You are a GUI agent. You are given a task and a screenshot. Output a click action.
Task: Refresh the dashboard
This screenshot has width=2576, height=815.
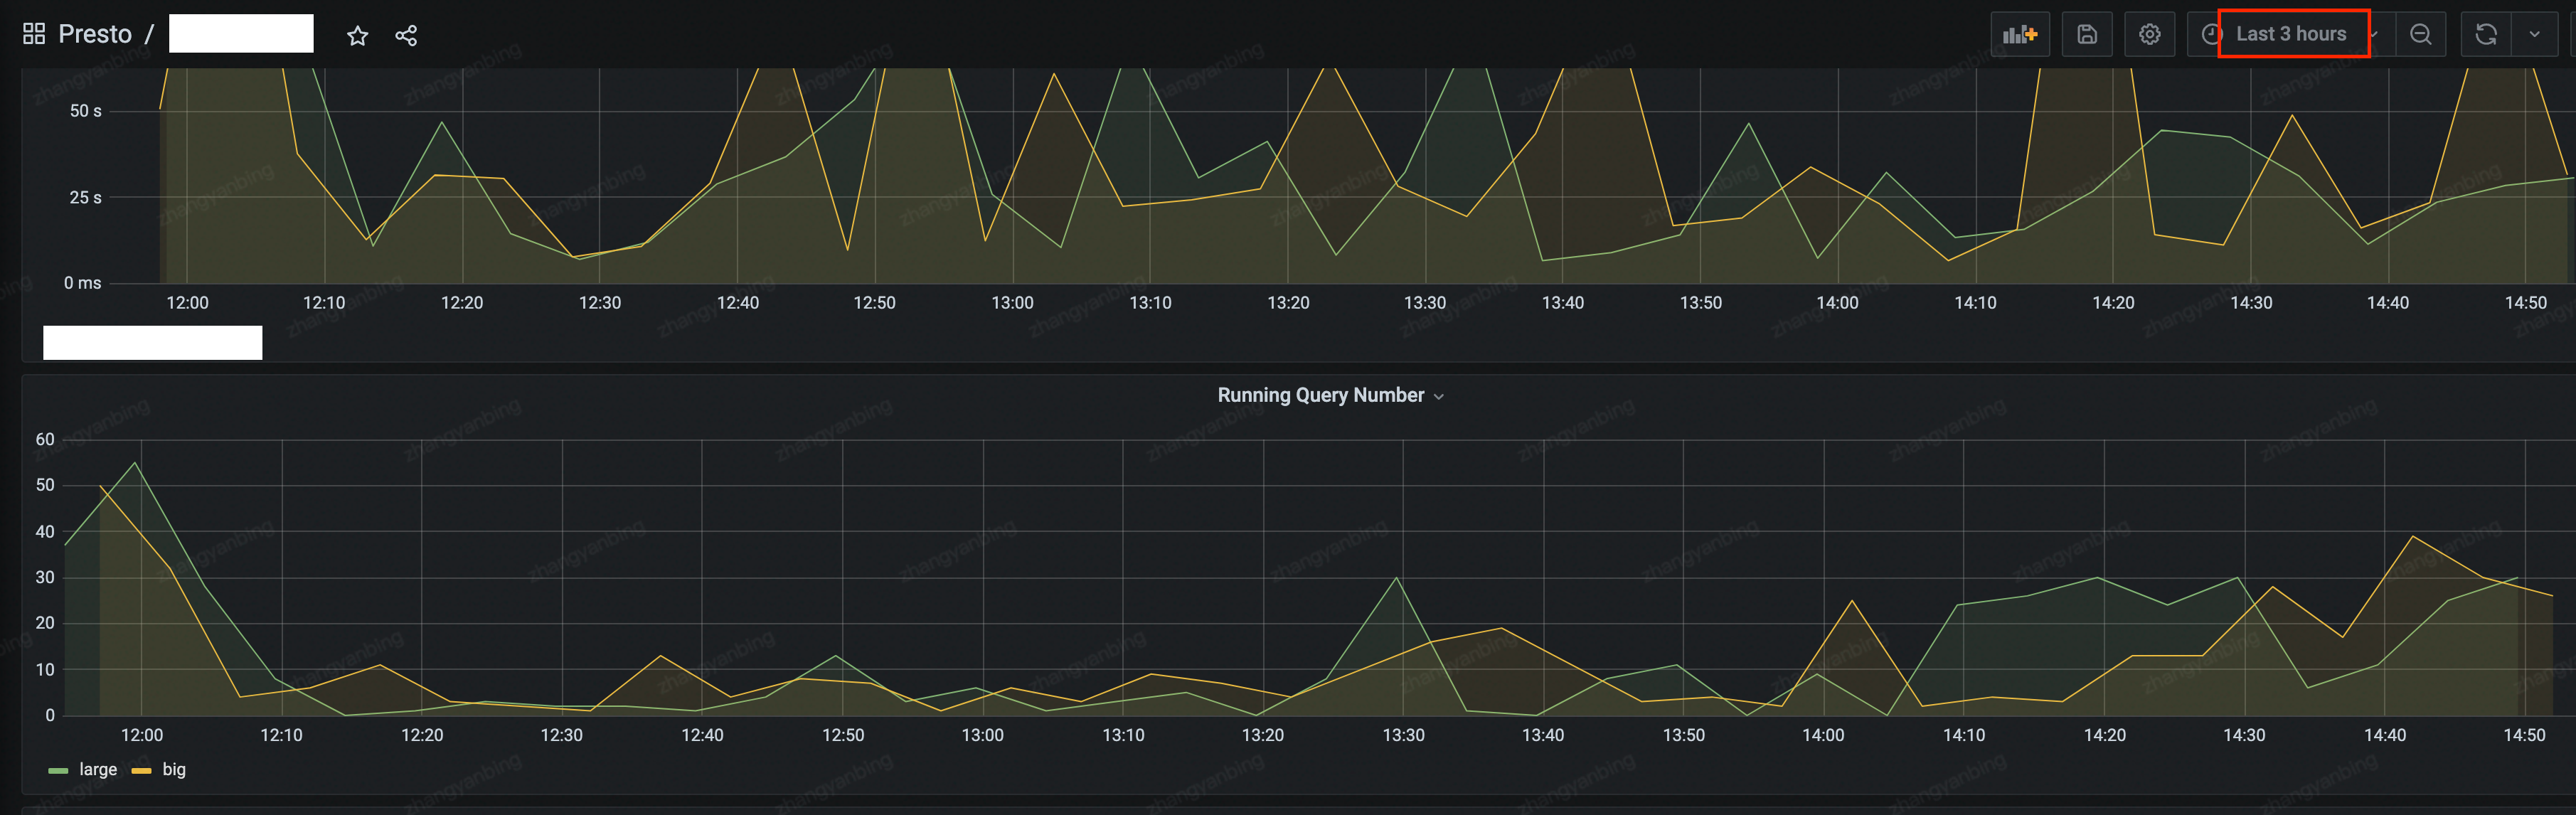(2486, 34)
